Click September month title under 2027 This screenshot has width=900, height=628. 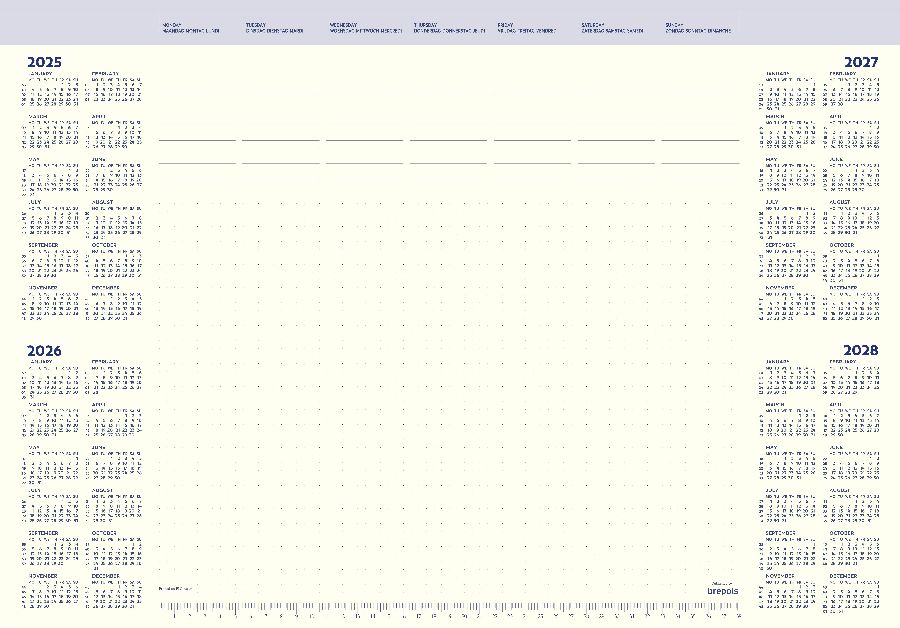click(x=781, y=245)
